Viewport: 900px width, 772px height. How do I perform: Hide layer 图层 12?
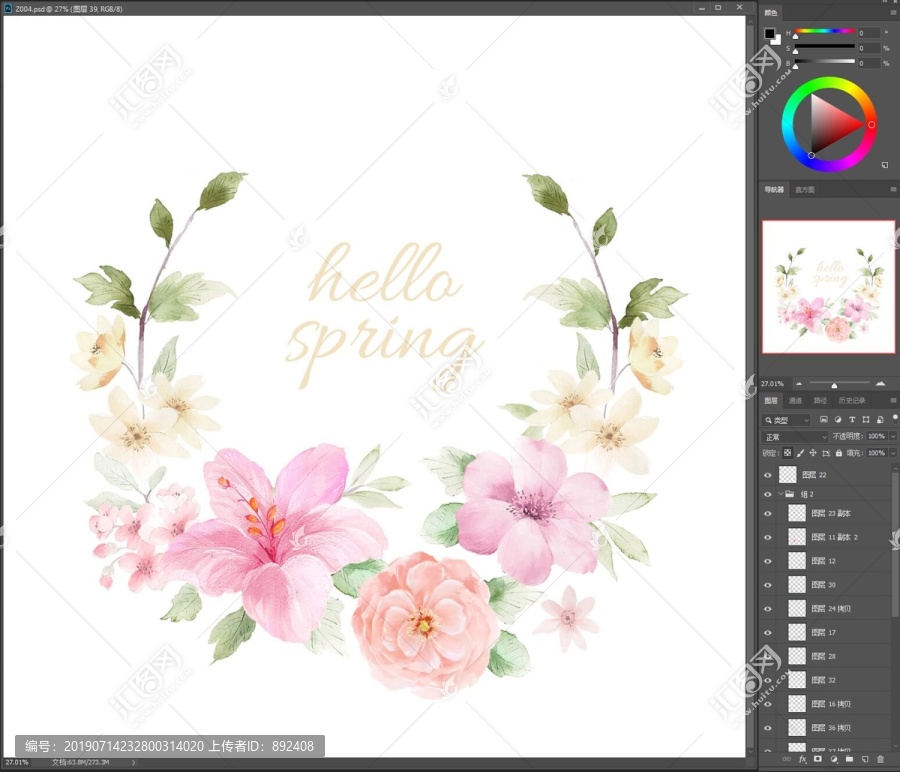point(768,561)
